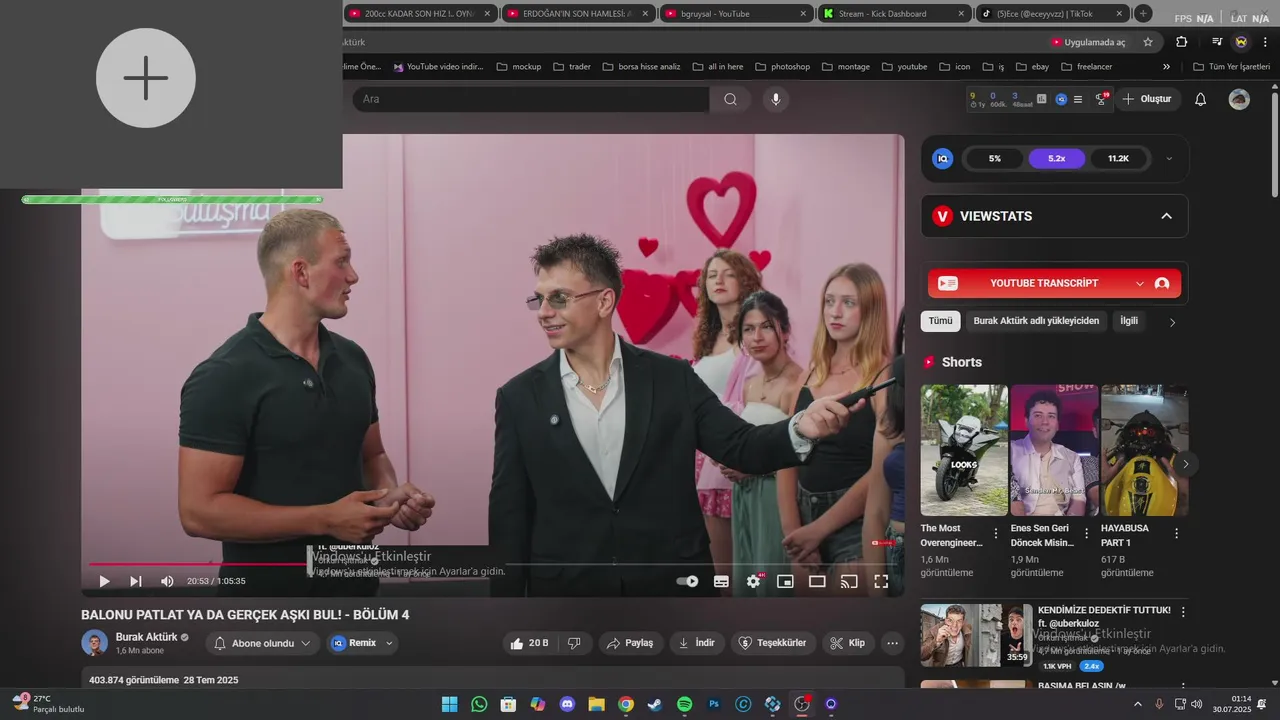Expand the IQ stats row chevron
Image resolution: width=1280 pixels, height=720 pixels.
coord(1169,158)
